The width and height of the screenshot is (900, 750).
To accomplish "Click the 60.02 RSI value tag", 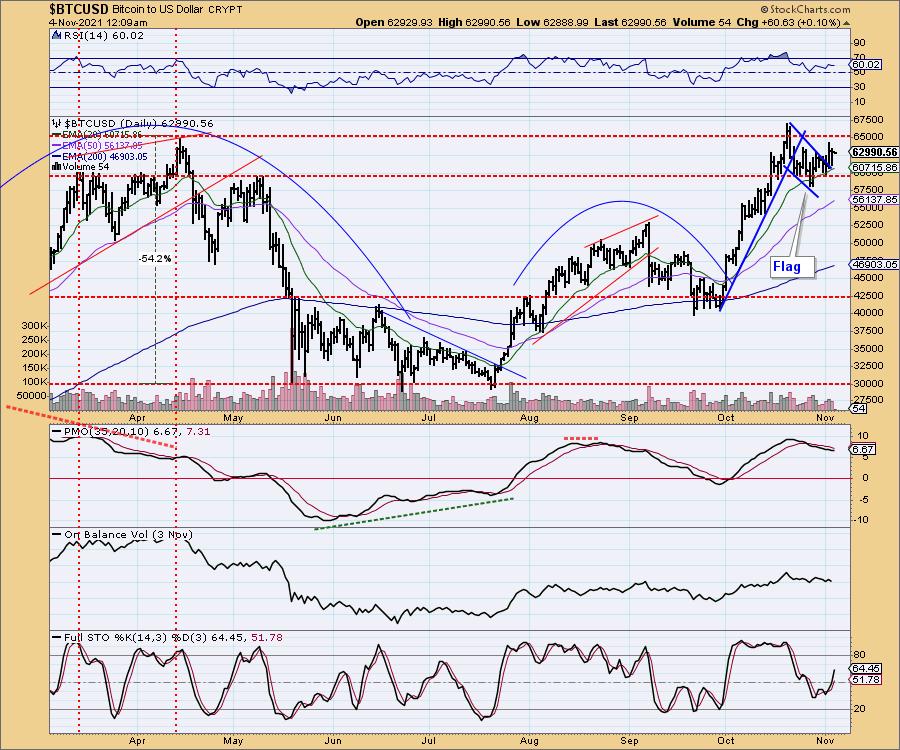I will coord(866,64).
